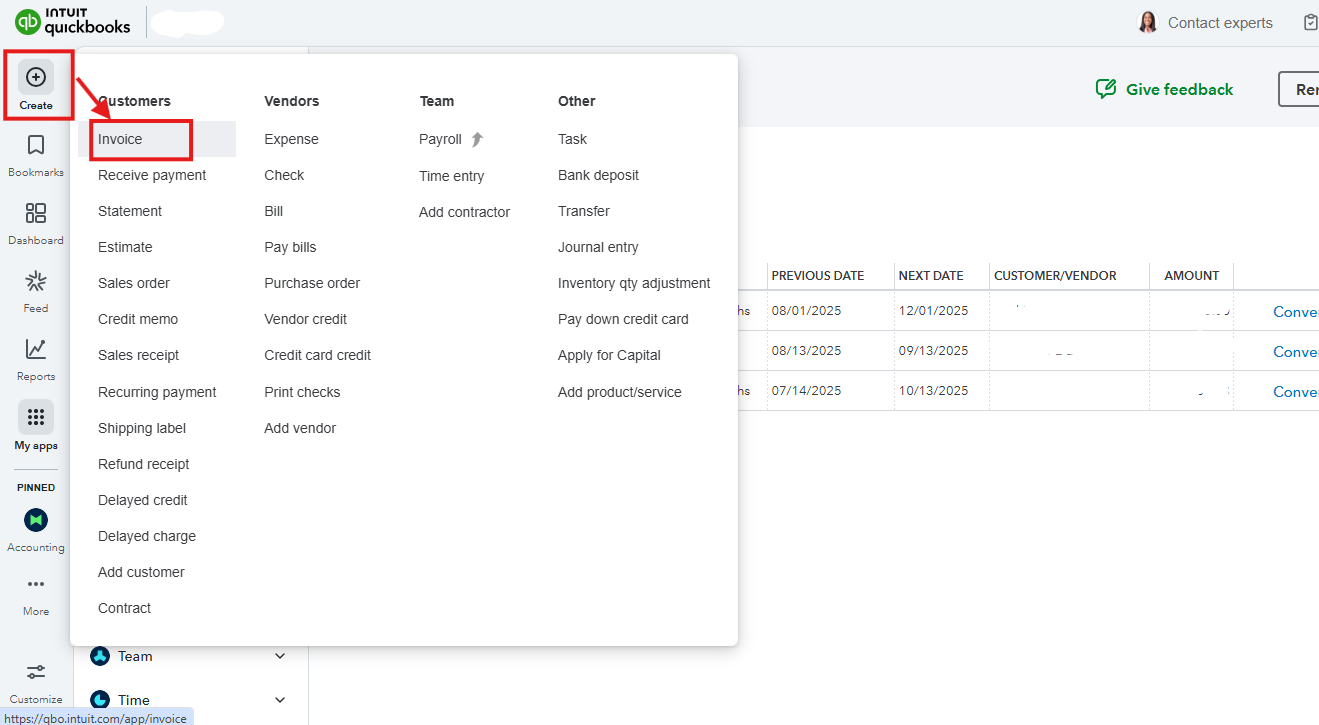Click the More ellipsis icon
Viewport: 1319px width, 725px height.
coord(36,584)
